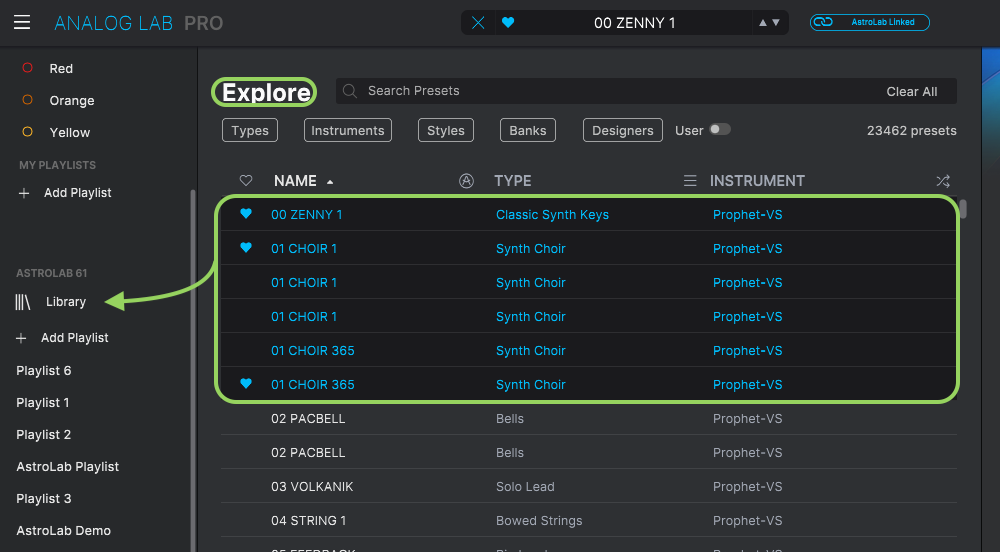The height and width of the screenshot is (552, 1000).
Task: Click the search magnifier icon
Action: [x=349, y=91]
